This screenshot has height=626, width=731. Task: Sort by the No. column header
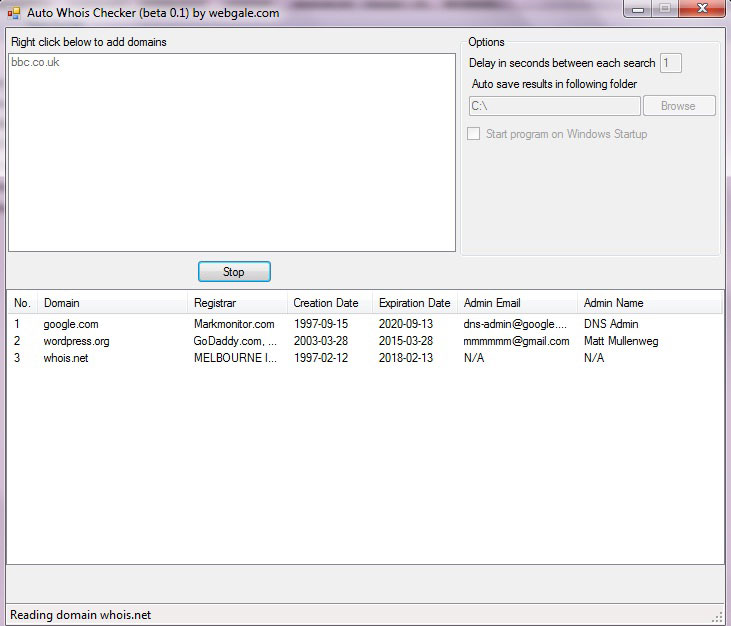point(22,303)
